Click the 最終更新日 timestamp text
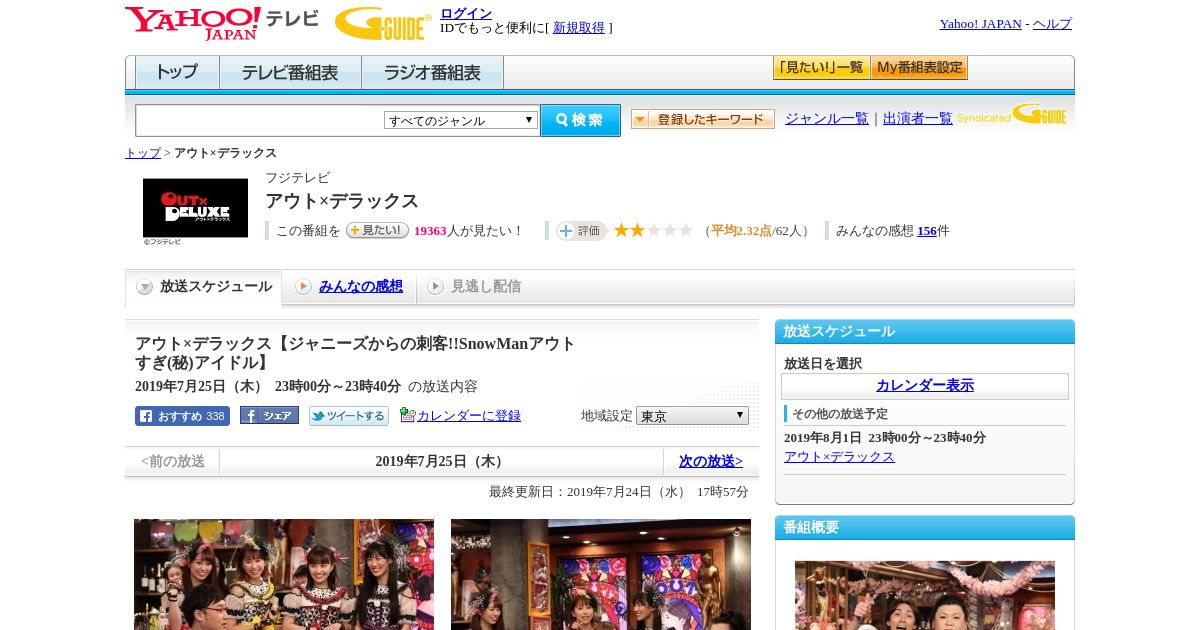This screenshot has height=630, width=1200. pos(619,492)
